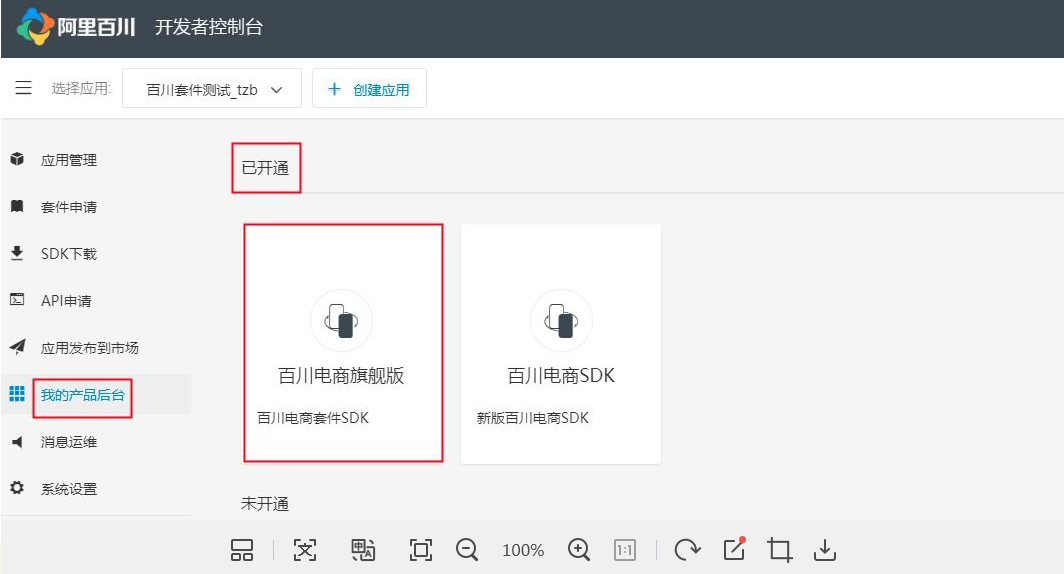Click the 选择应用 label
Viewport: 1064px width, 574px height.
click(81, 88)
